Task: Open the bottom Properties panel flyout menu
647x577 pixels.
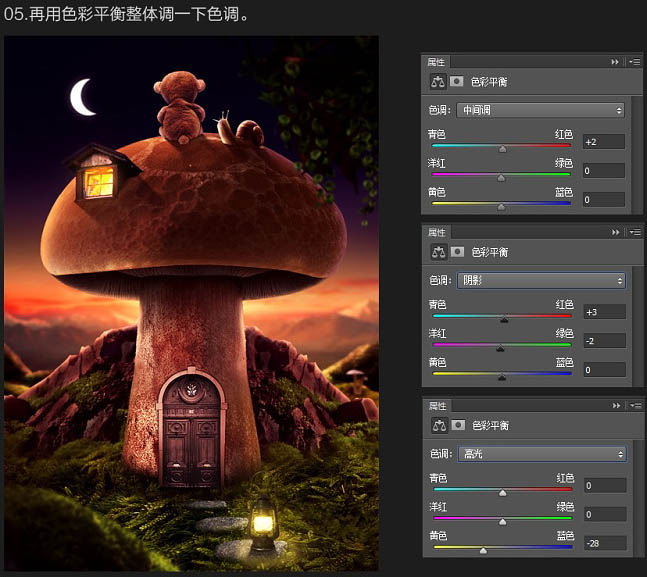Action: pyautogui.click(x=634, y=405)
